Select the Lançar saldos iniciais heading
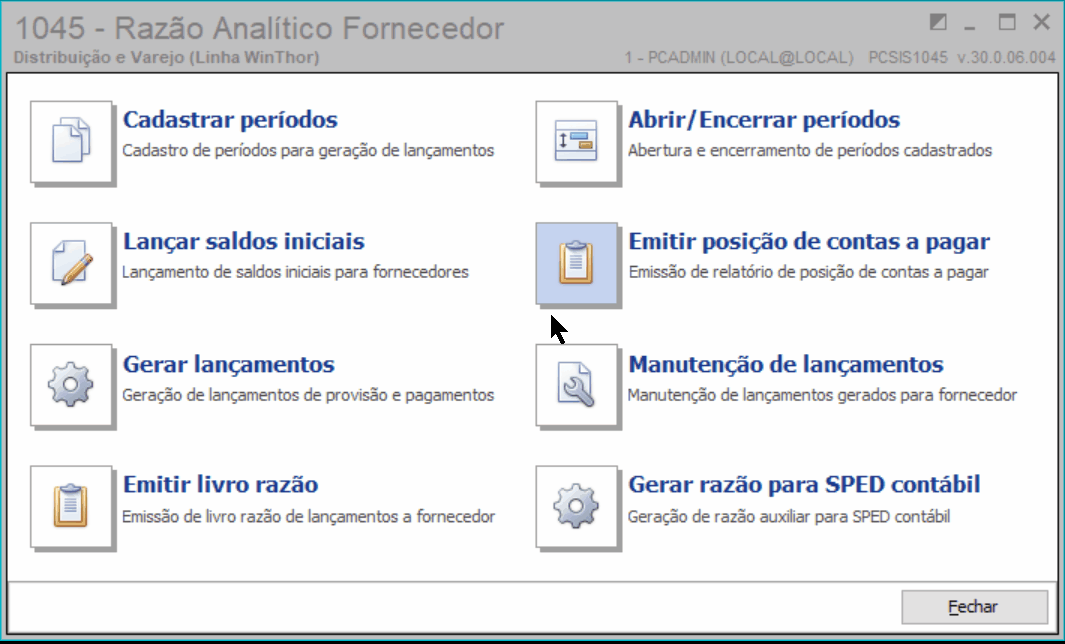Screen dimensions: 1065x644 tap(244, 242)
